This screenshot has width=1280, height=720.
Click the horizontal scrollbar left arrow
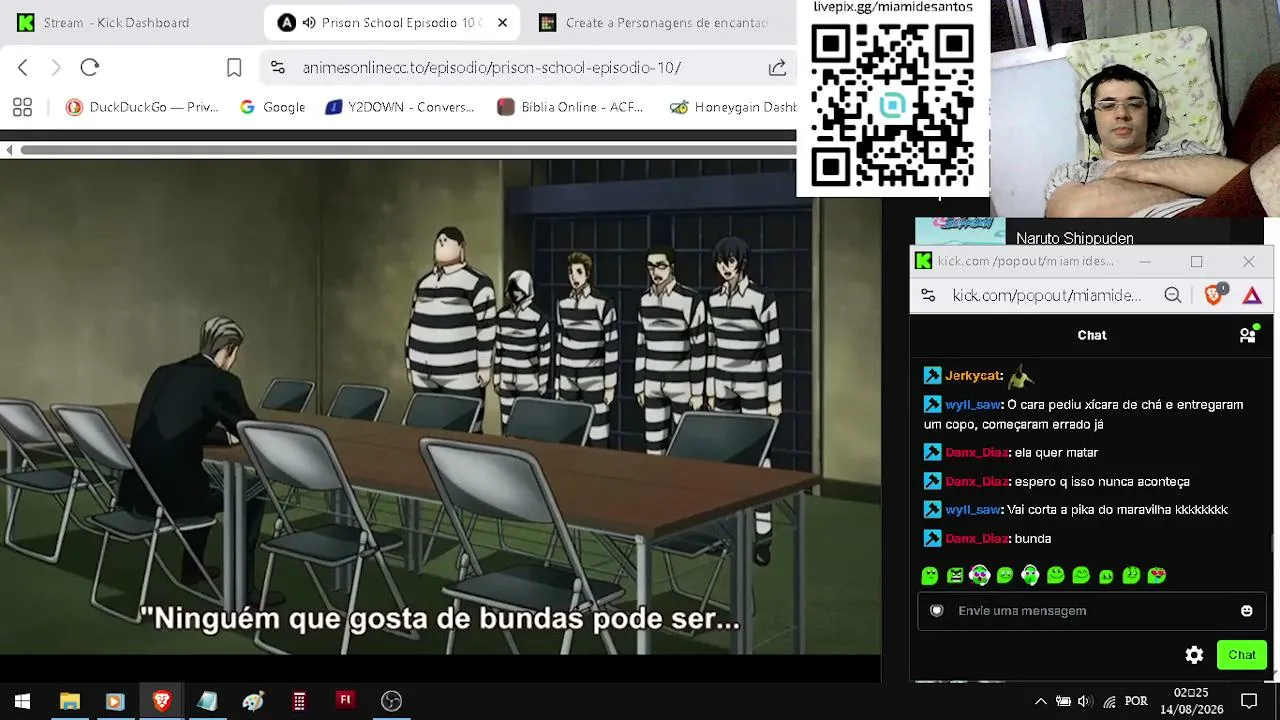point(9,150)
